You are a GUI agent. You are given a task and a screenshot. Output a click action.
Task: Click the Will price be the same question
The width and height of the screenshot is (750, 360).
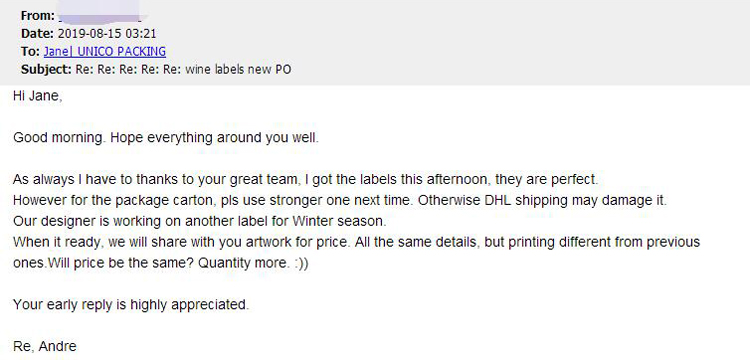[x=120, y=263]
